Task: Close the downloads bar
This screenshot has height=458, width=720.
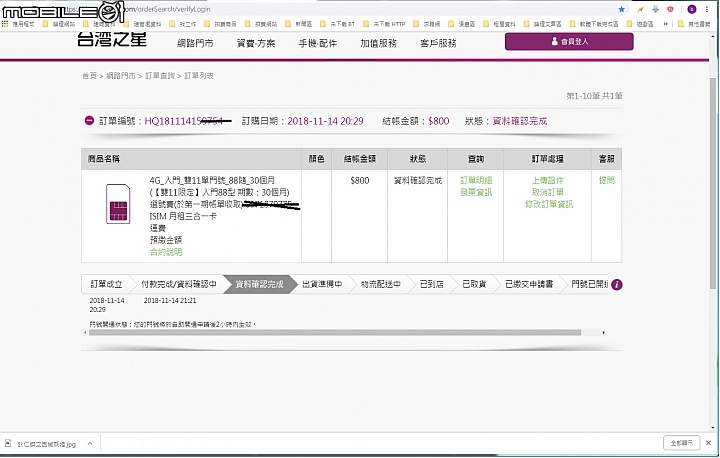Action: [x=708, y=443]
